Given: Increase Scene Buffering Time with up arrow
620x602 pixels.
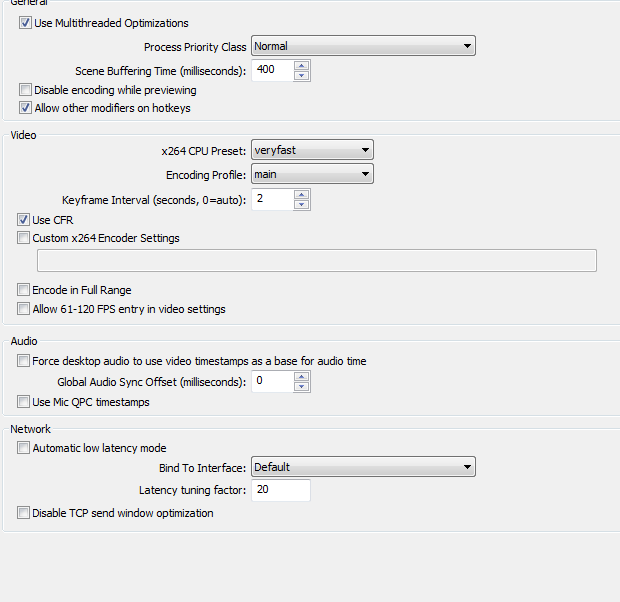Looking at the screenshot, I should point(302,66).
